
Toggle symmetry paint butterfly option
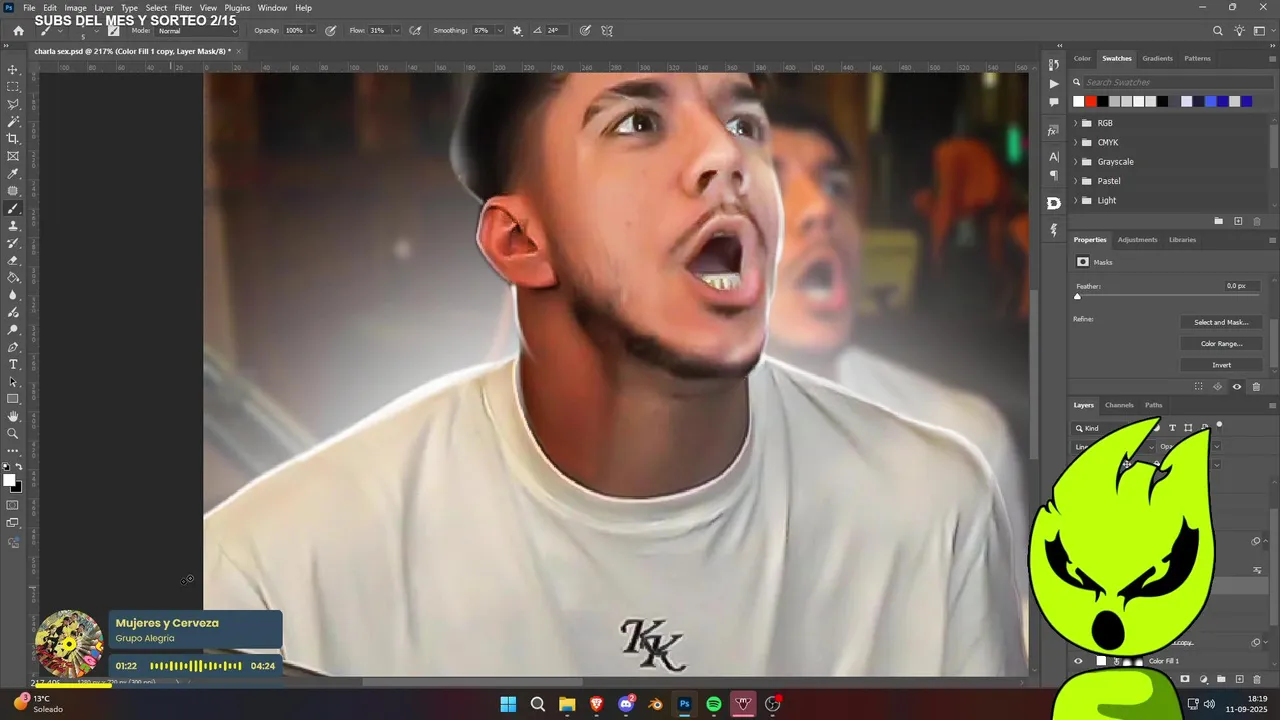pos(607,31)
